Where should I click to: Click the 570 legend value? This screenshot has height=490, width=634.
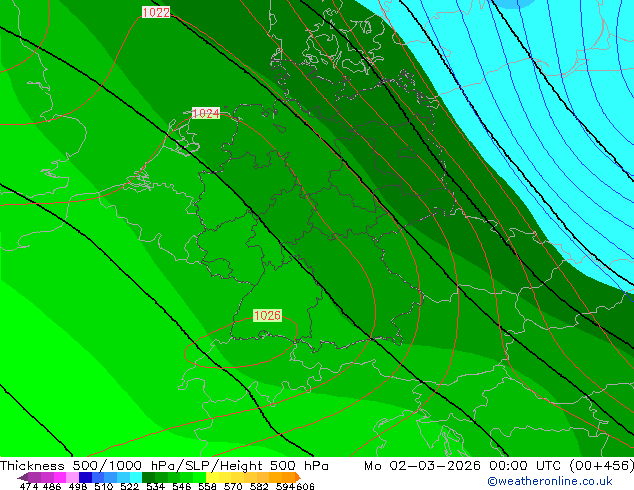coord(233,486)
